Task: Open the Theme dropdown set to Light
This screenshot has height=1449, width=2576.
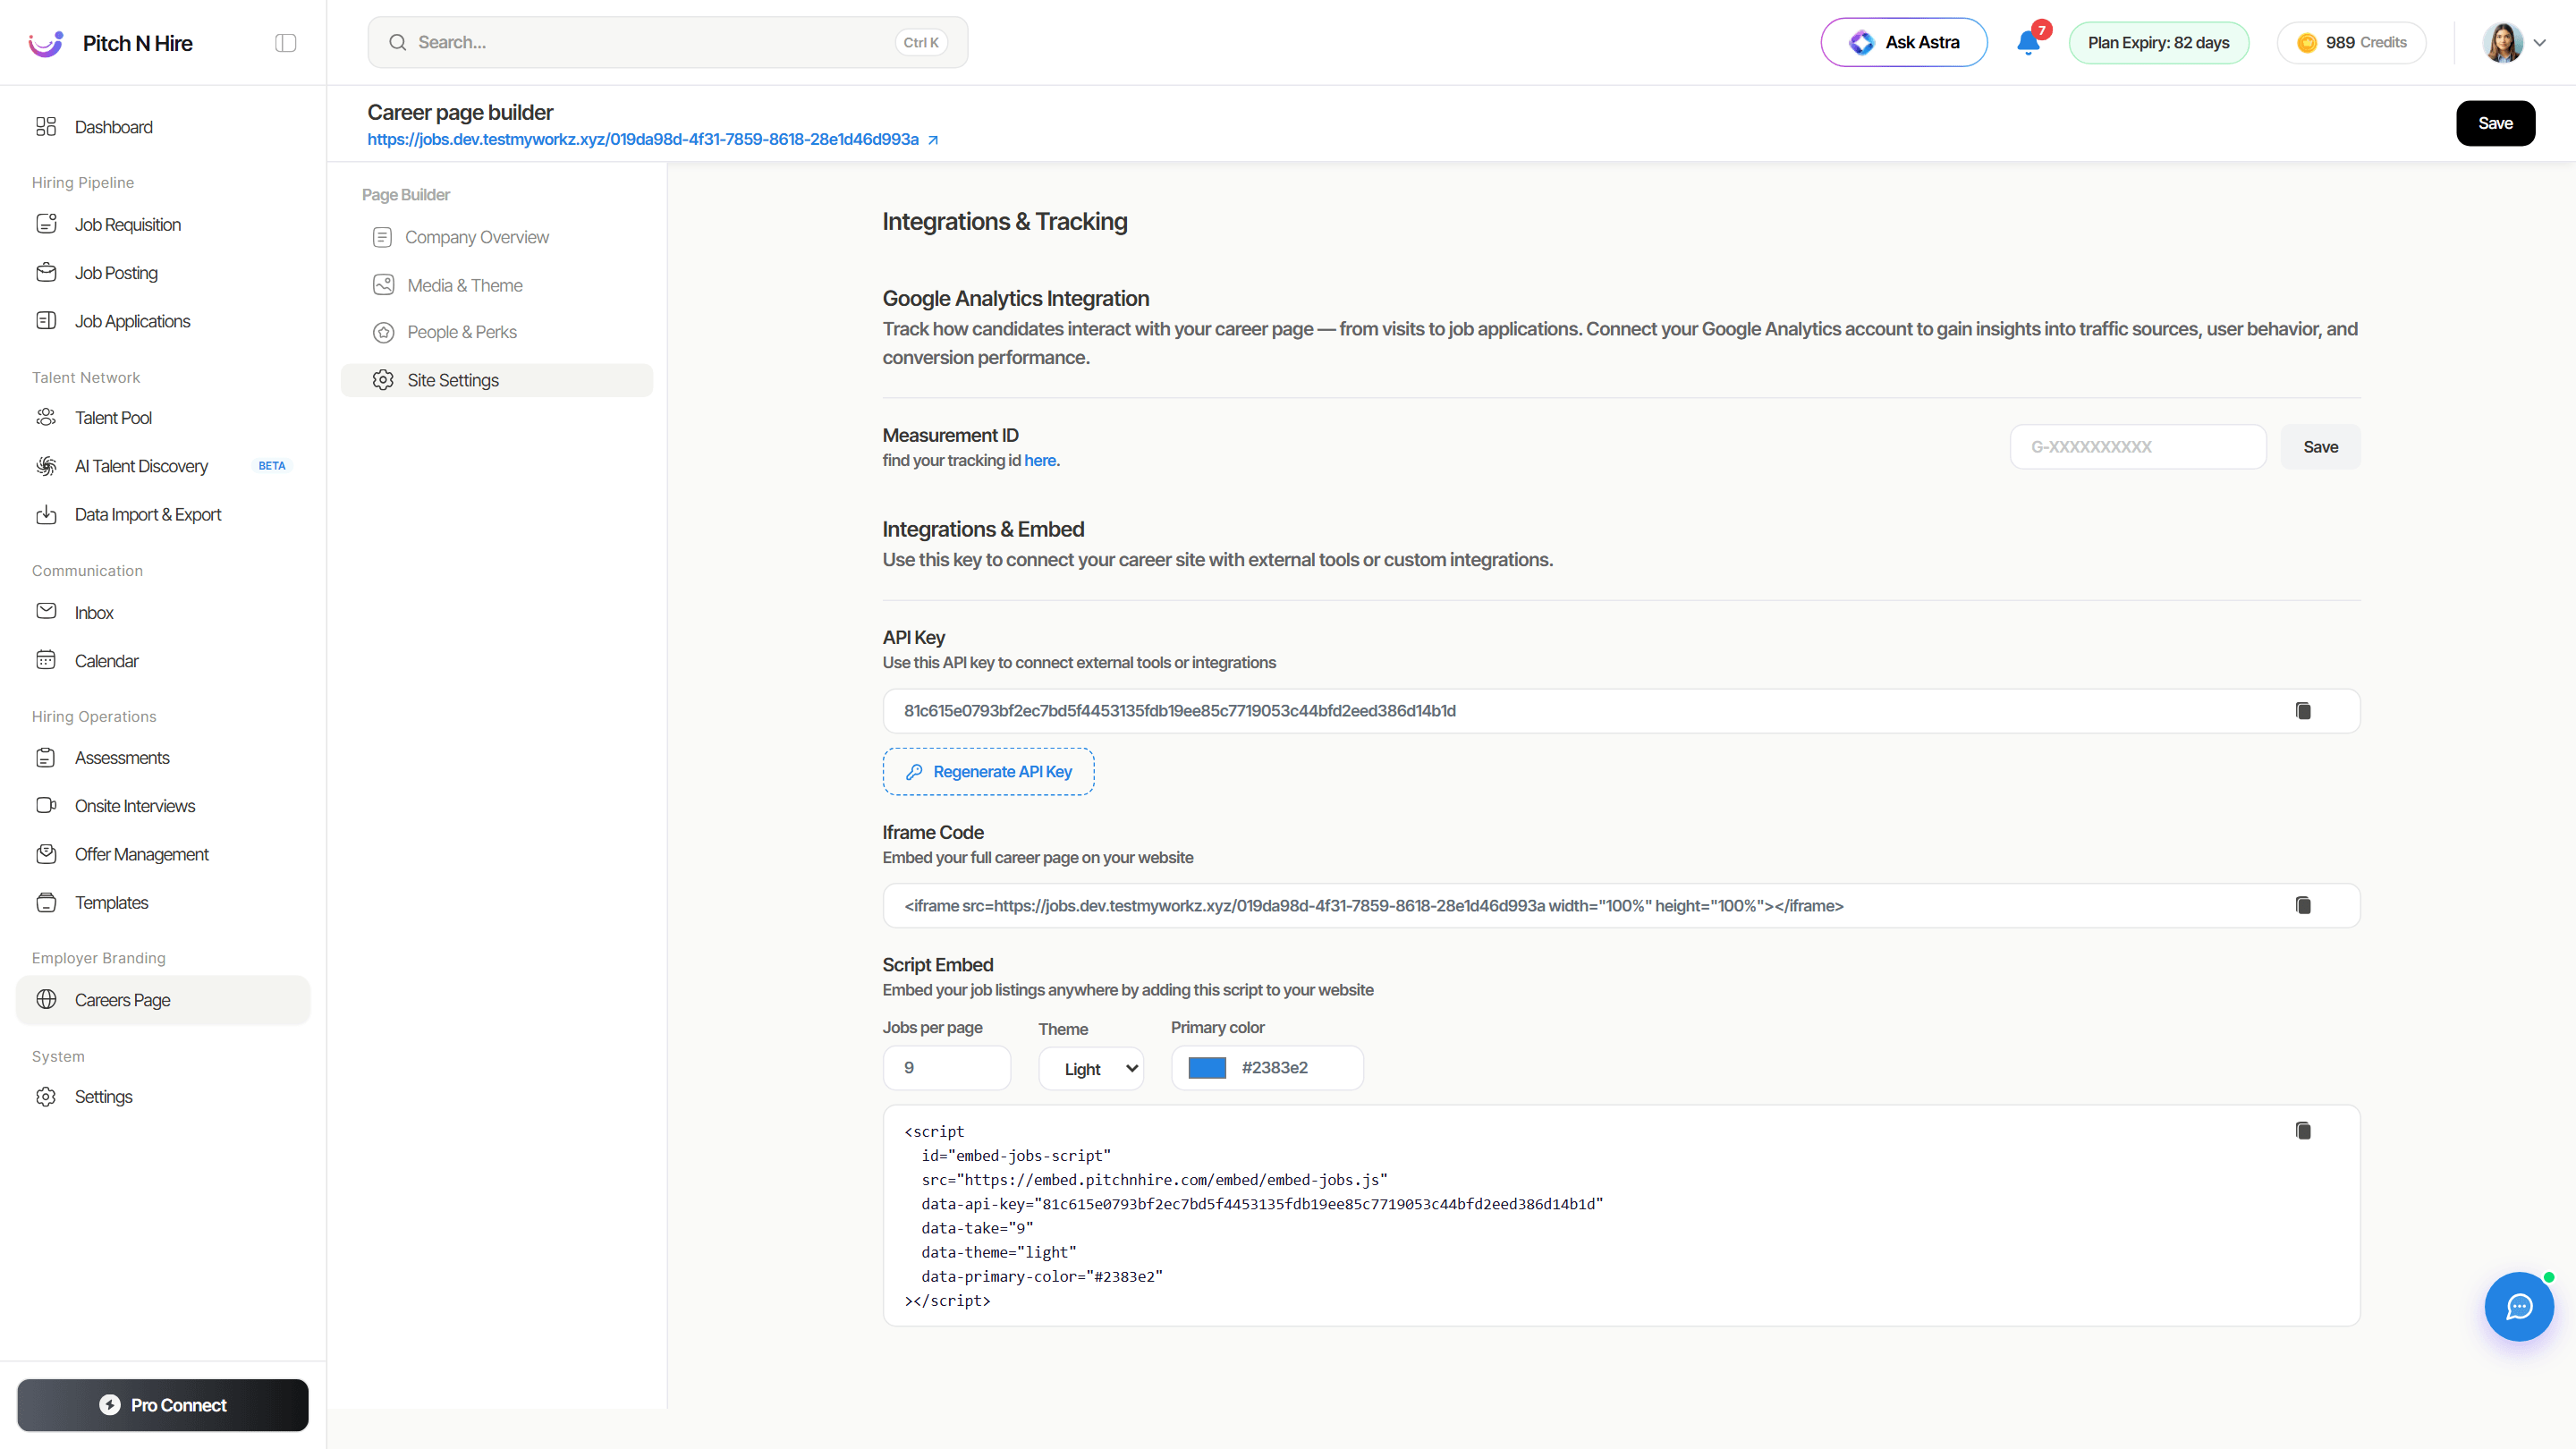Action: click(x=1091, y=1069)
